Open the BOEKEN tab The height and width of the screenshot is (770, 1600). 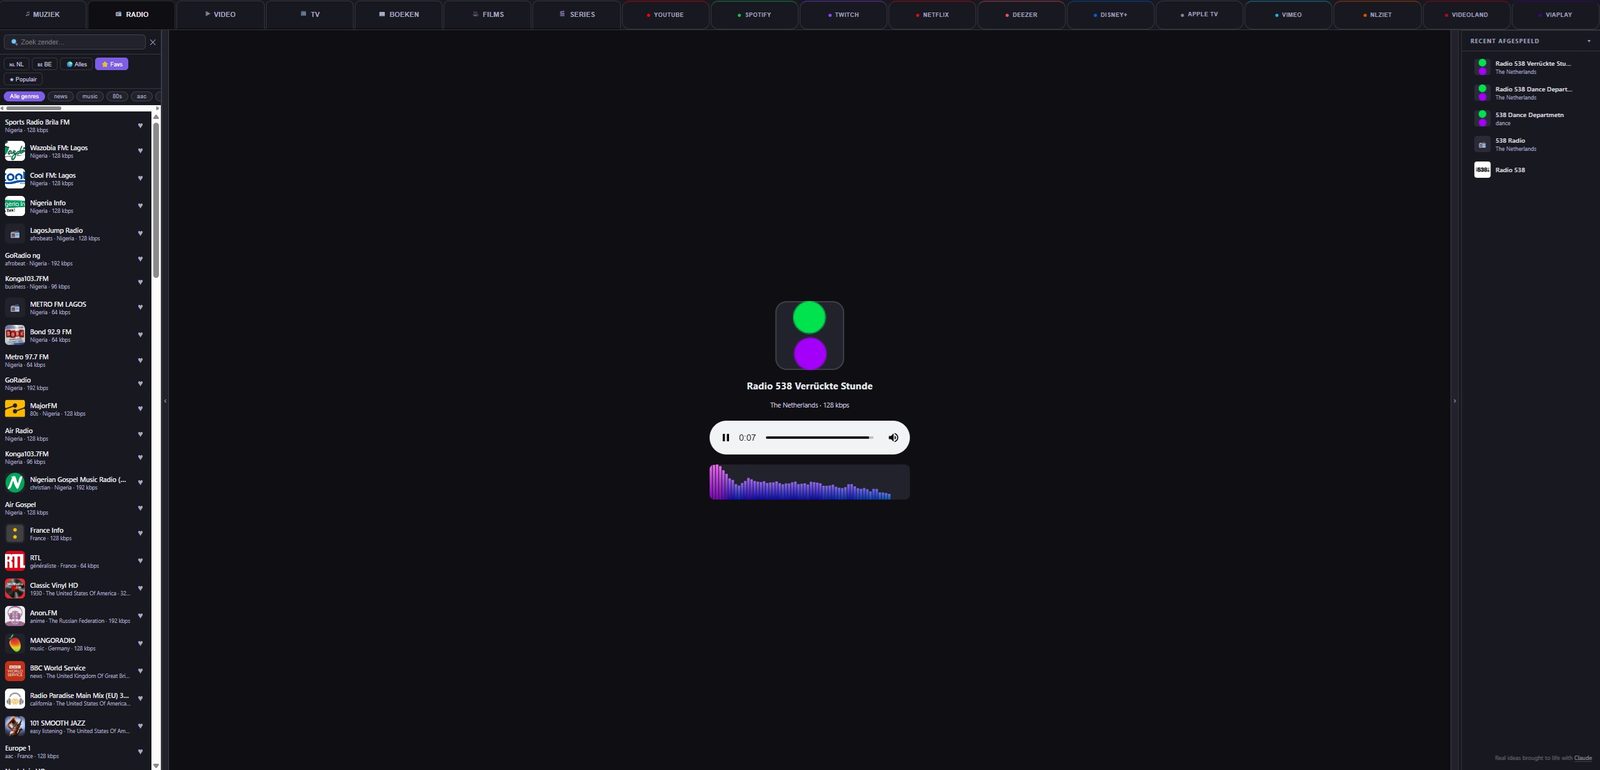tap(399, 15)
